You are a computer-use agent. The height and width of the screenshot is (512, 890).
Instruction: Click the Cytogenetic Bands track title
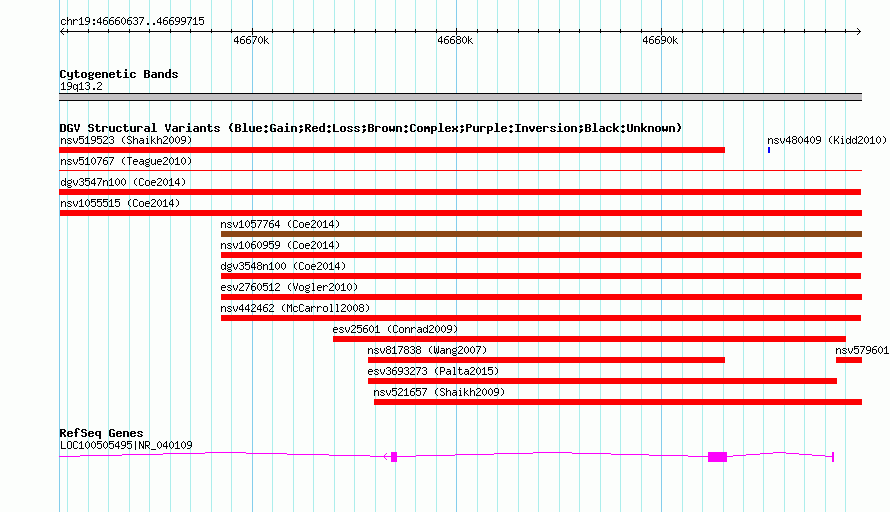[119, 74]
